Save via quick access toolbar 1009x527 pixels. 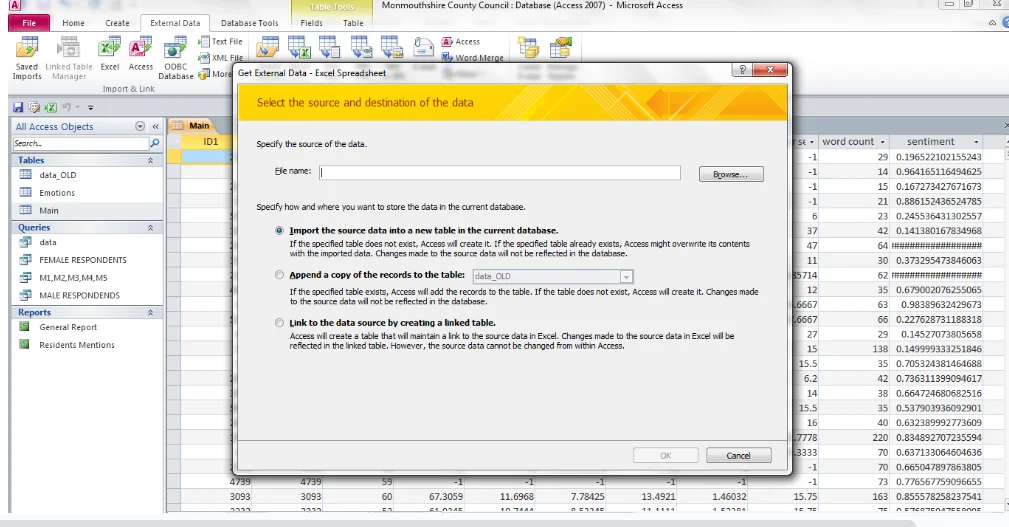click(x=18, y=107)
